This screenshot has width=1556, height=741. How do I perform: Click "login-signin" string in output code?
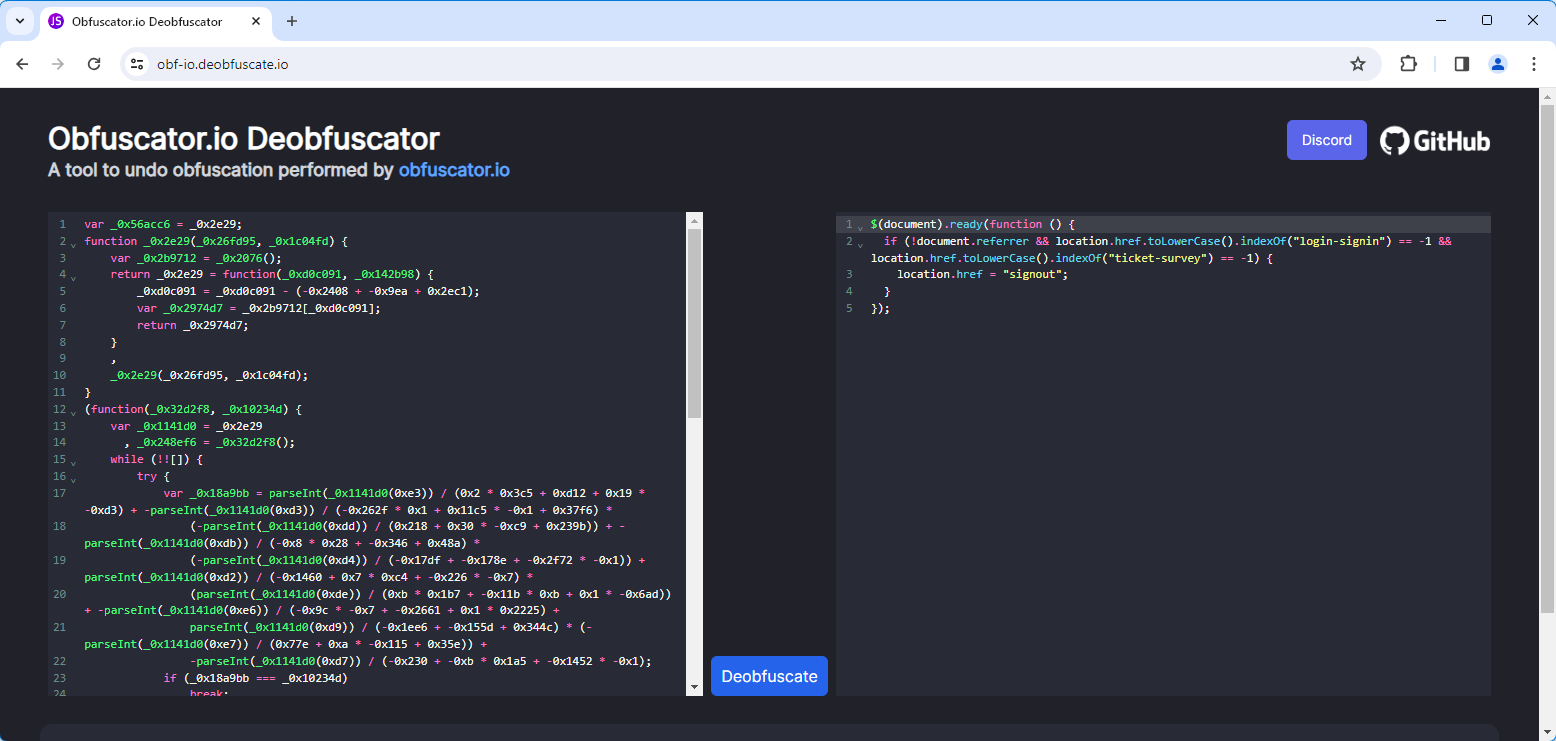click(1340, 241)
